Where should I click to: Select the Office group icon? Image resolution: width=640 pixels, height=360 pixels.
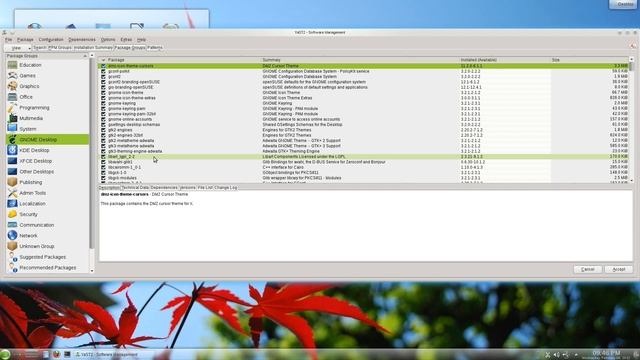[x=12, y=97]
